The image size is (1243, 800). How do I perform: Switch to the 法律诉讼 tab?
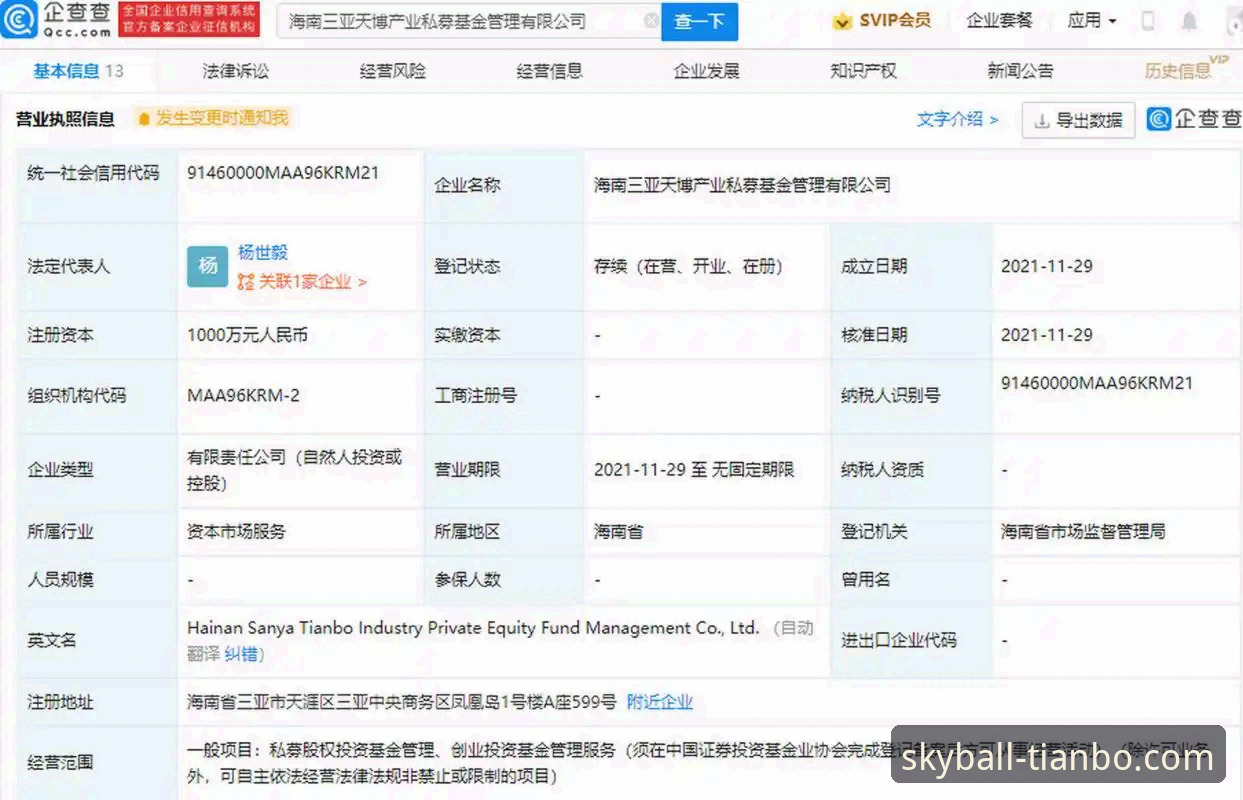point(235,70)
